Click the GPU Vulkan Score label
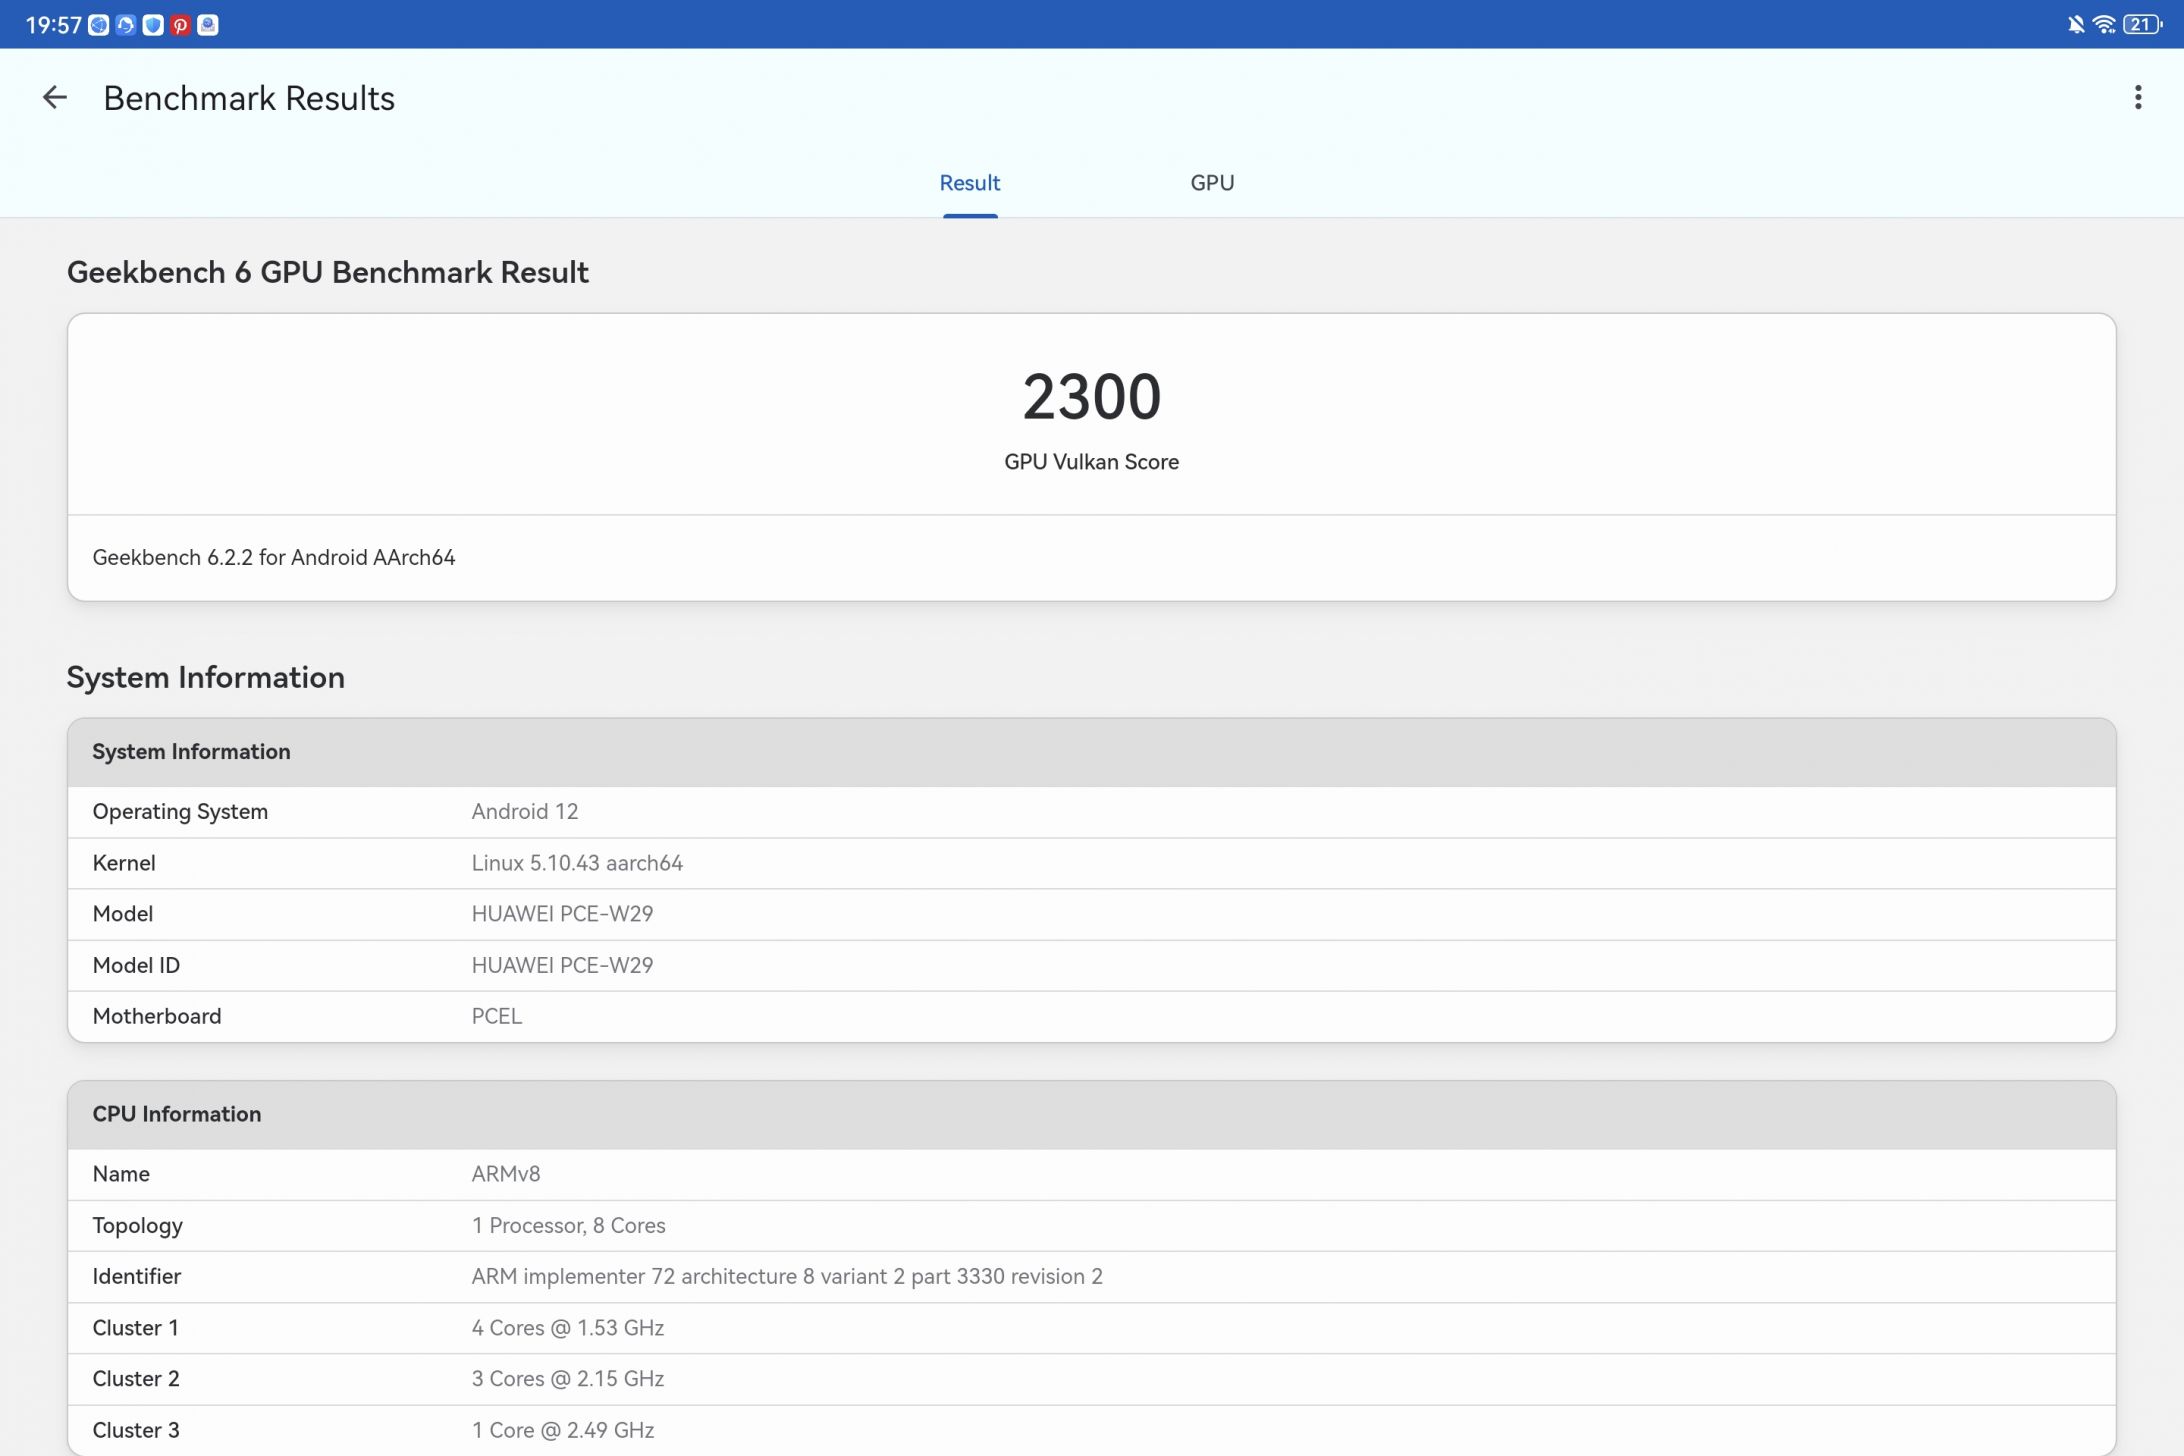Viewport: 2184px width, 1456px height. [x=1091, y=462]
